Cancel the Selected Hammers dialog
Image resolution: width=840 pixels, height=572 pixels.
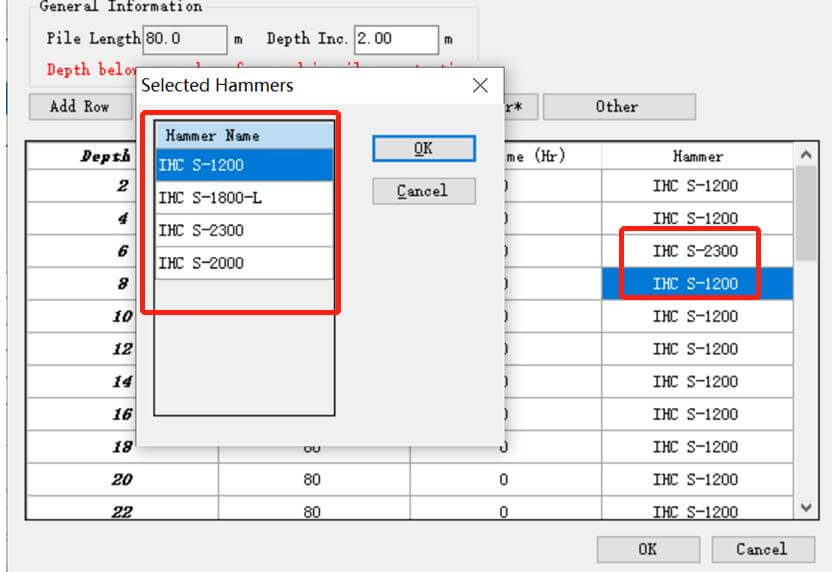click(424, 191)
